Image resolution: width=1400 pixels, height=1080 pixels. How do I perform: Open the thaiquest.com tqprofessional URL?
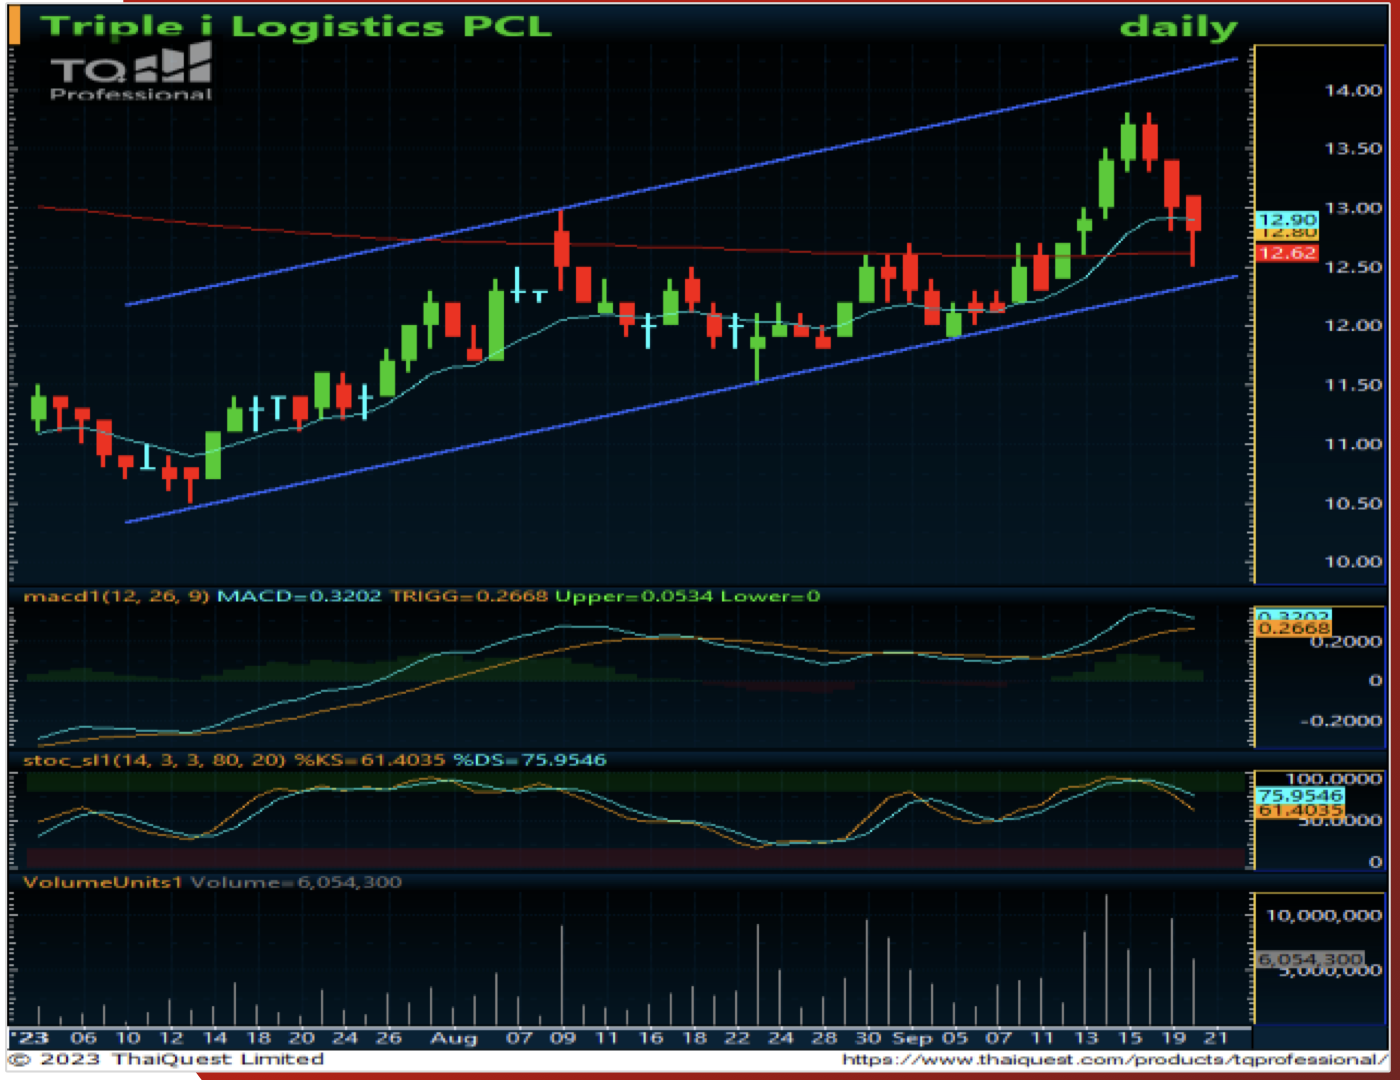(x=1114, y=1059)
